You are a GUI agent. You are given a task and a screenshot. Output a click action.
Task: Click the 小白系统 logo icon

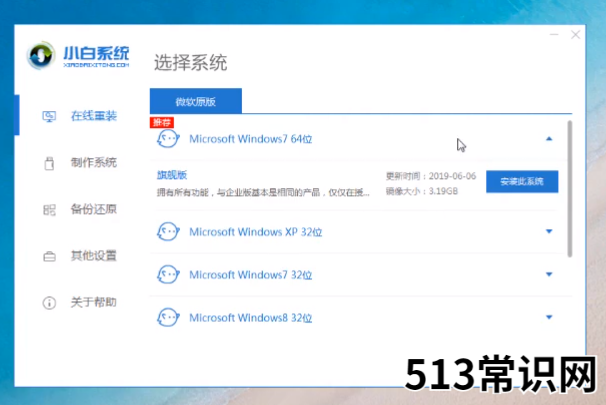click(x=41, y=56)
